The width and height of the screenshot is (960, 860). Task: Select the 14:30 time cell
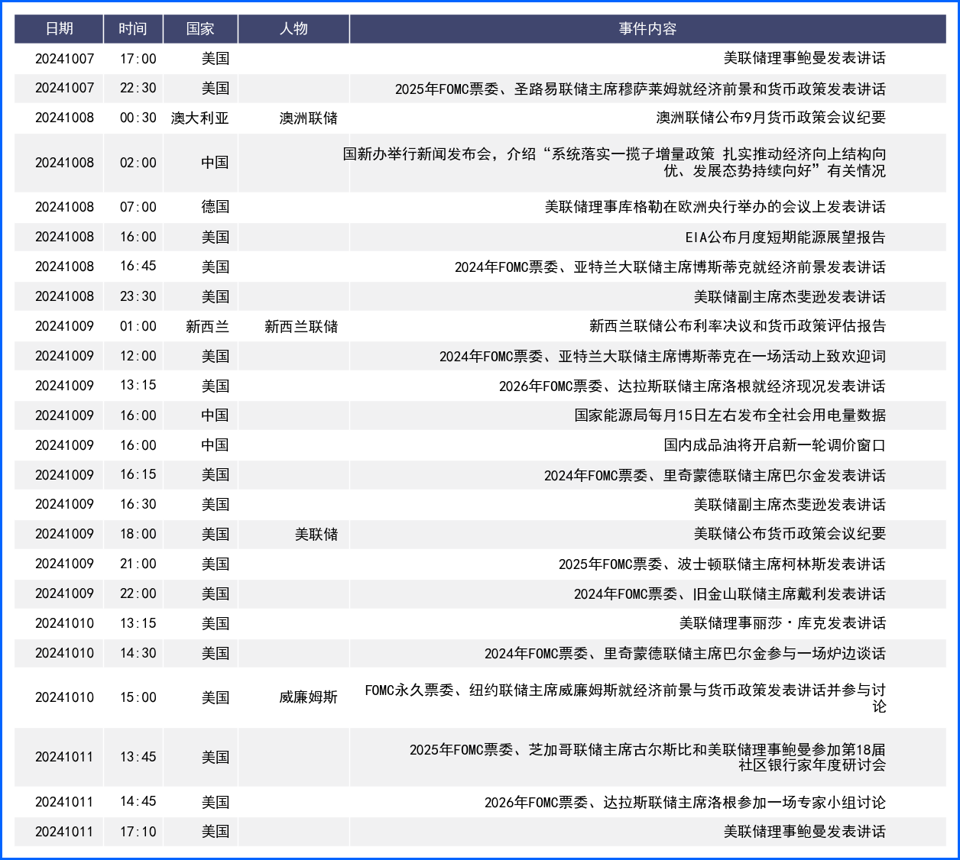[138, 653]
